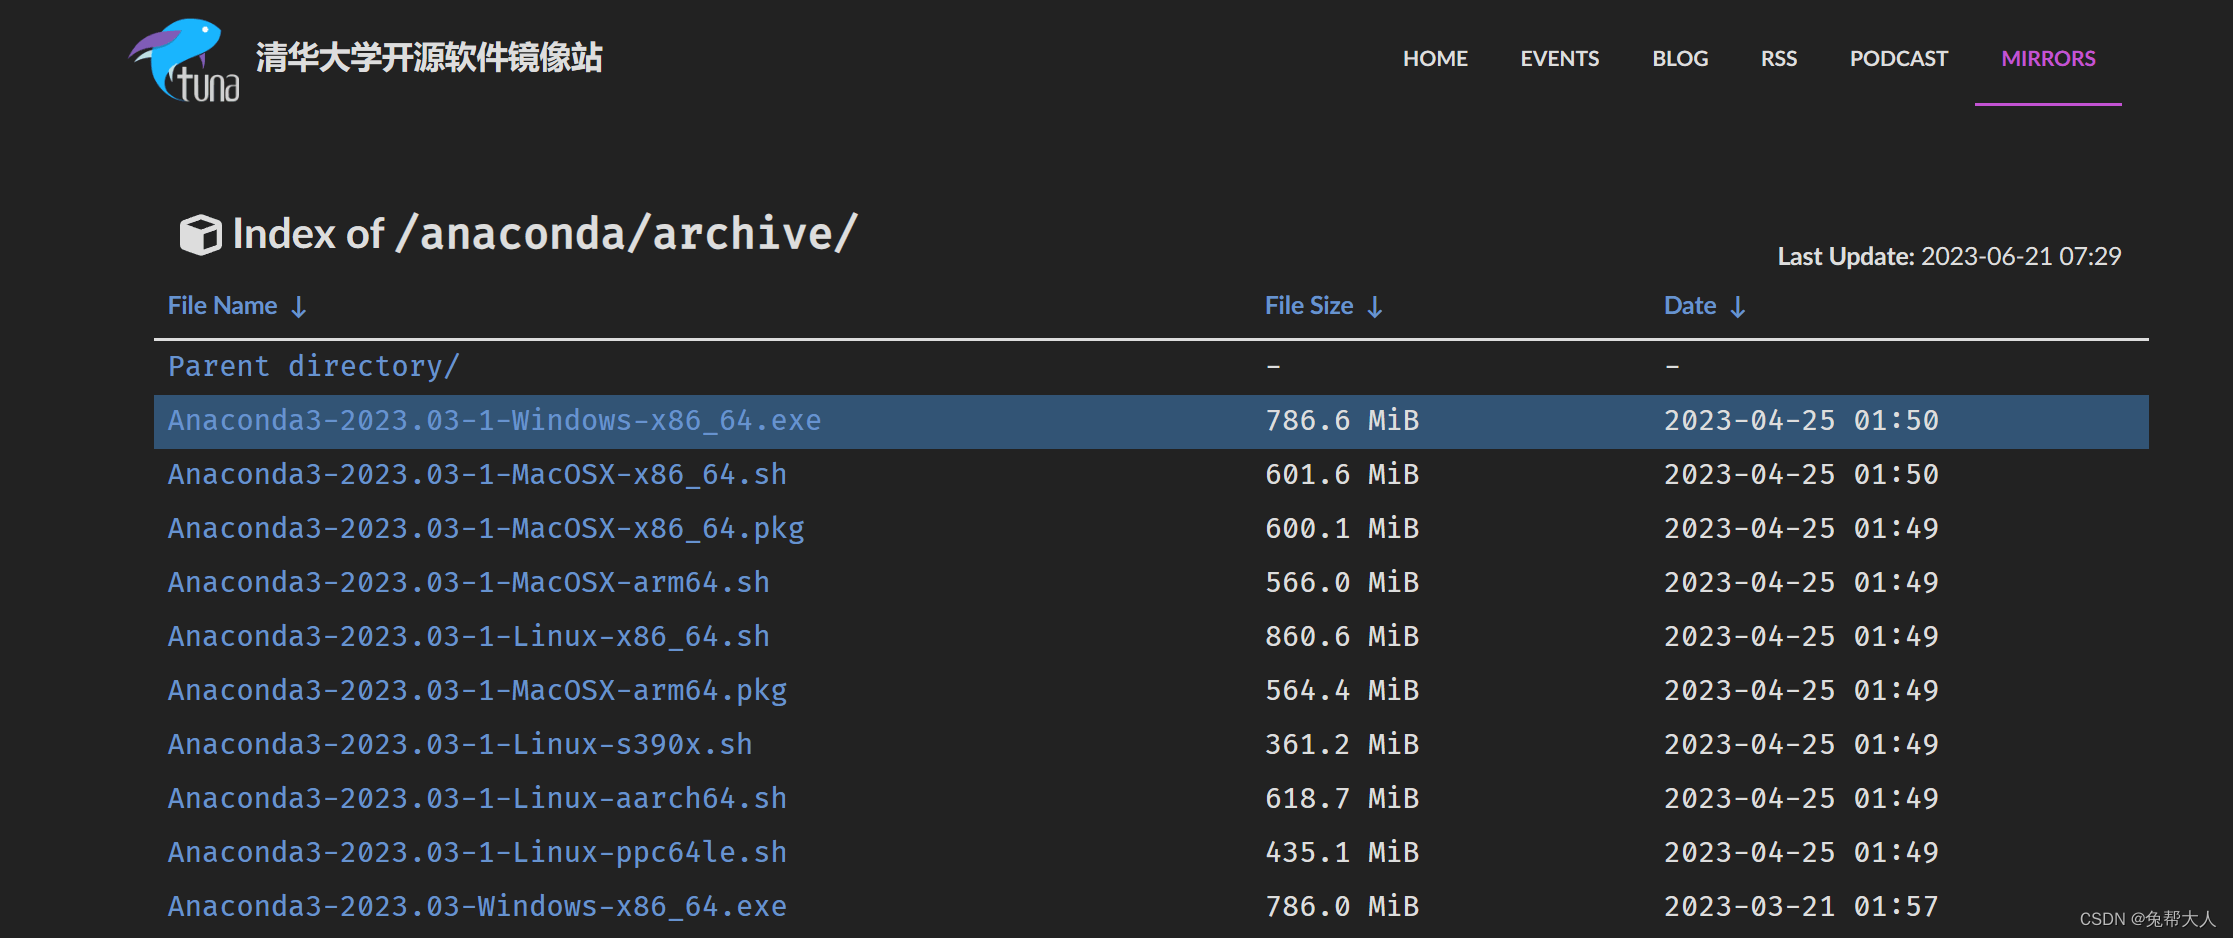This screenshot has width=2233, height=938.
Task: Download Anaconda3-2023.03-1-MacOSX-arm64.sh
Action: tap(469, 583)
